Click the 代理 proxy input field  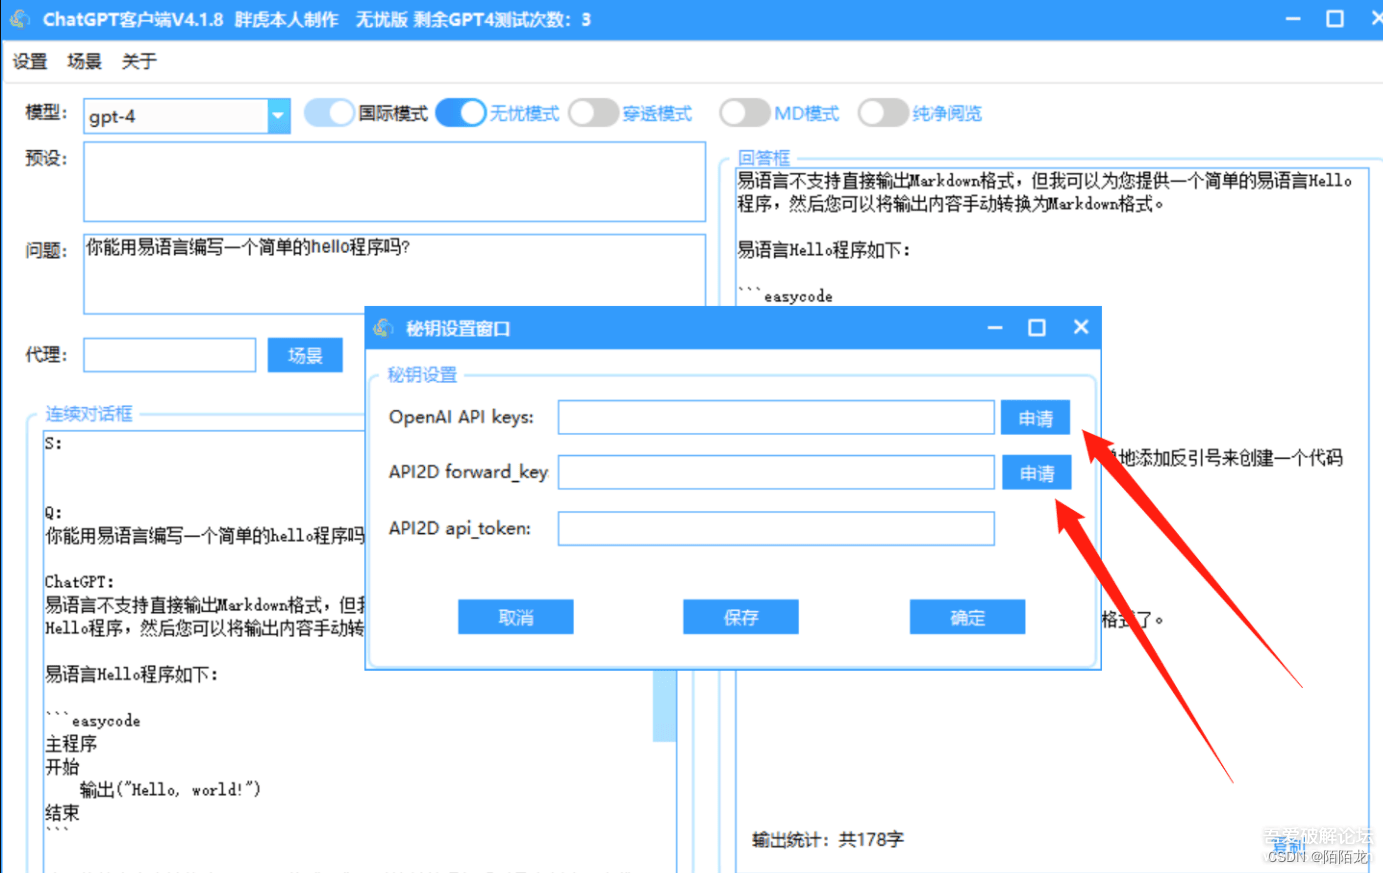click(x=169, y=355)
